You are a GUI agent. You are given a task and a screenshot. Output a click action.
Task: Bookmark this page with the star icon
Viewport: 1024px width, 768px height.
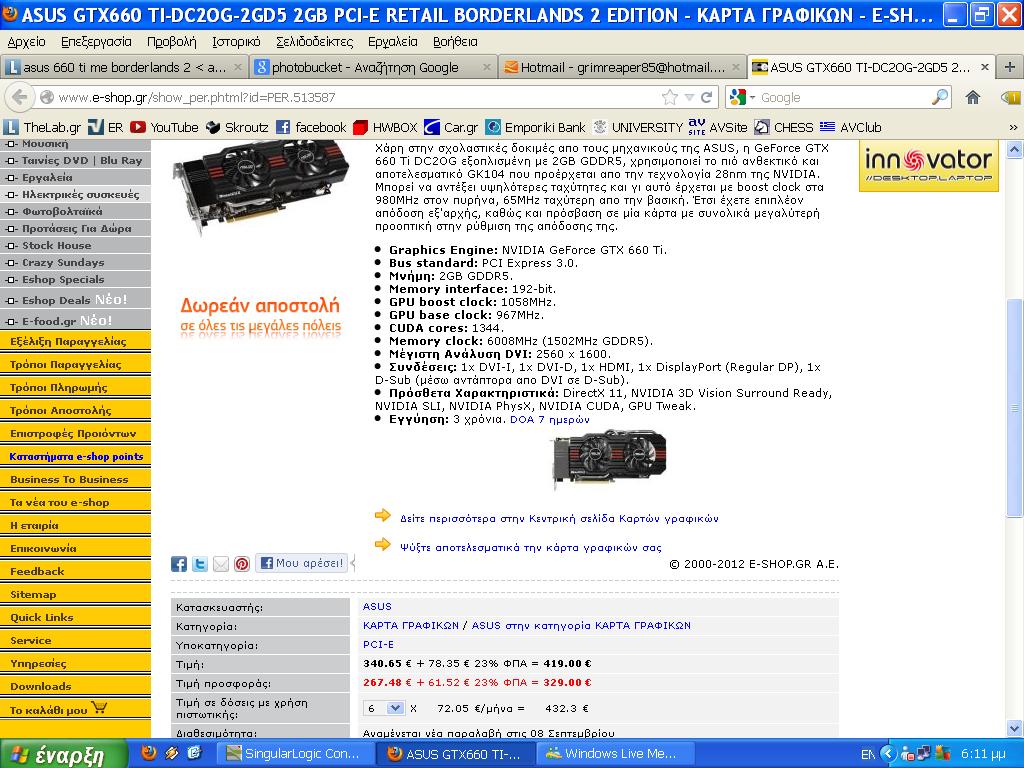[x=670, y=97]
